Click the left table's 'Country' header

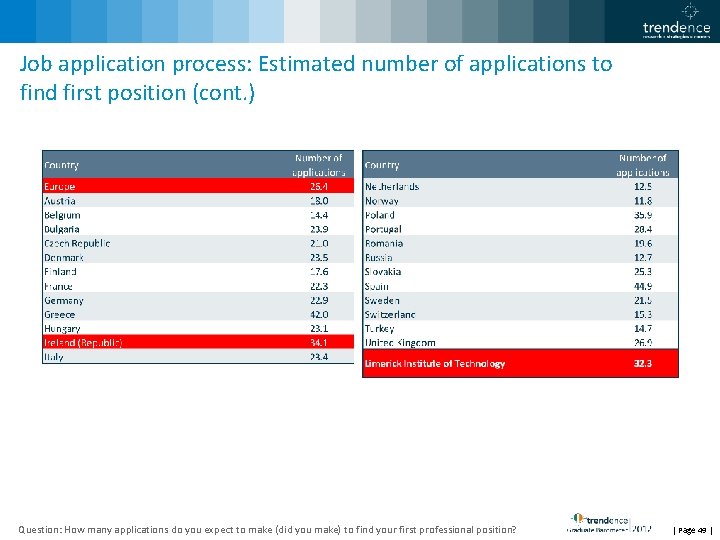62,165
